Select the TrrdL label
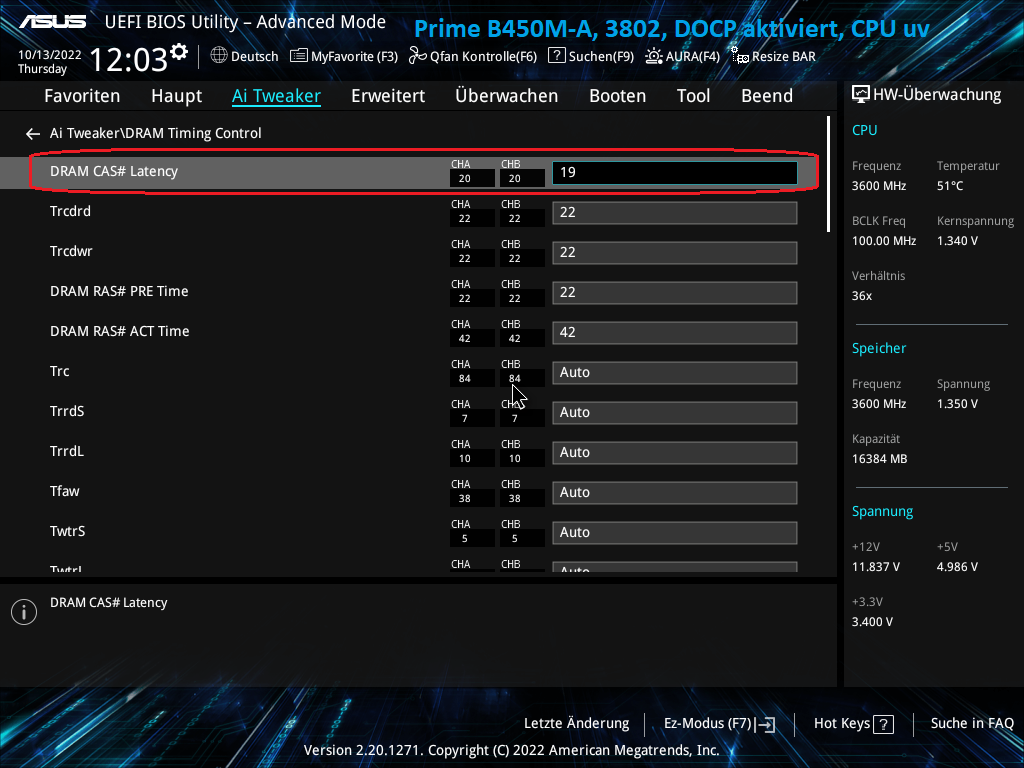The width and height of the screenshot is (1024, 768). click(67, 451)
